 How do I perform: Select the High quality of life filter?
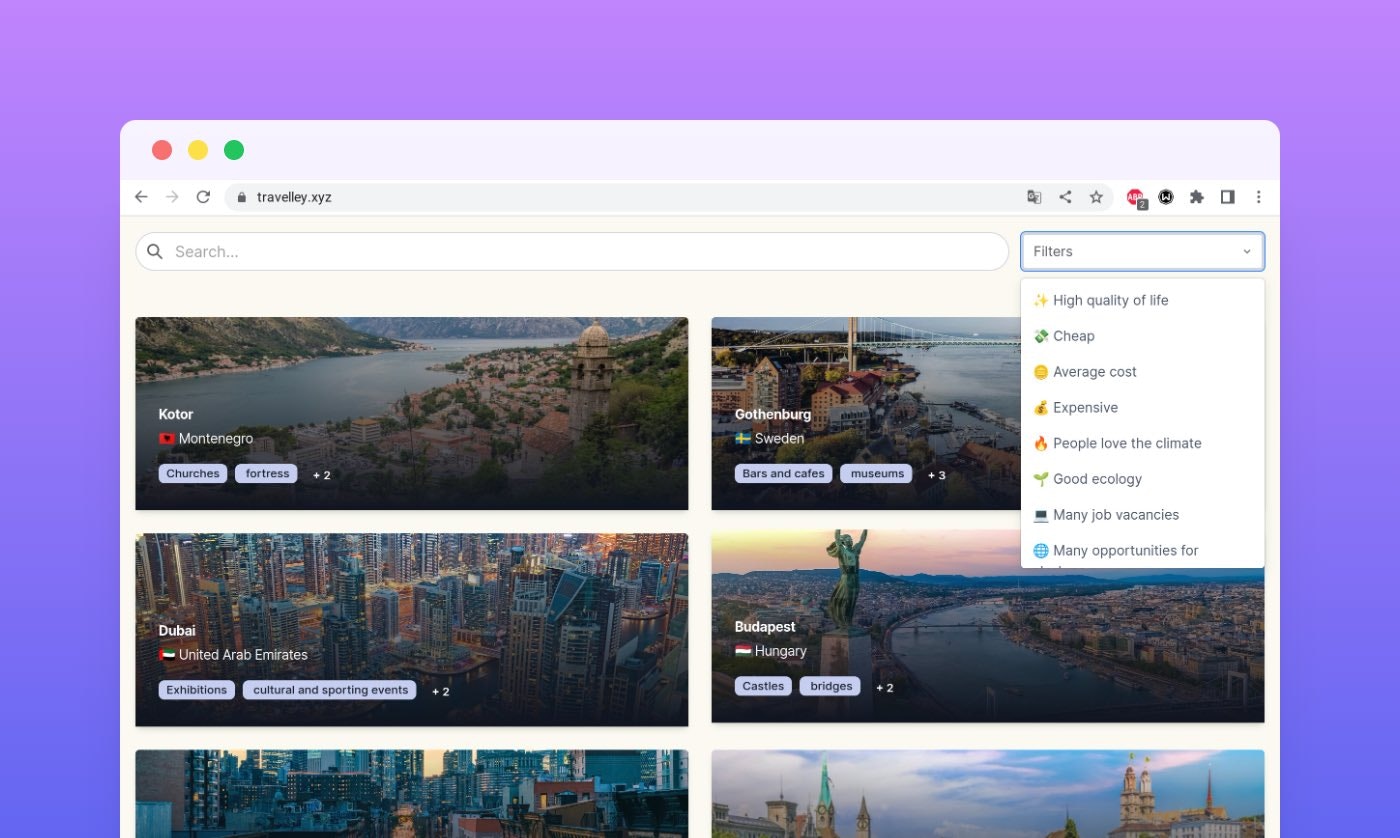(x=1142, y=300)
